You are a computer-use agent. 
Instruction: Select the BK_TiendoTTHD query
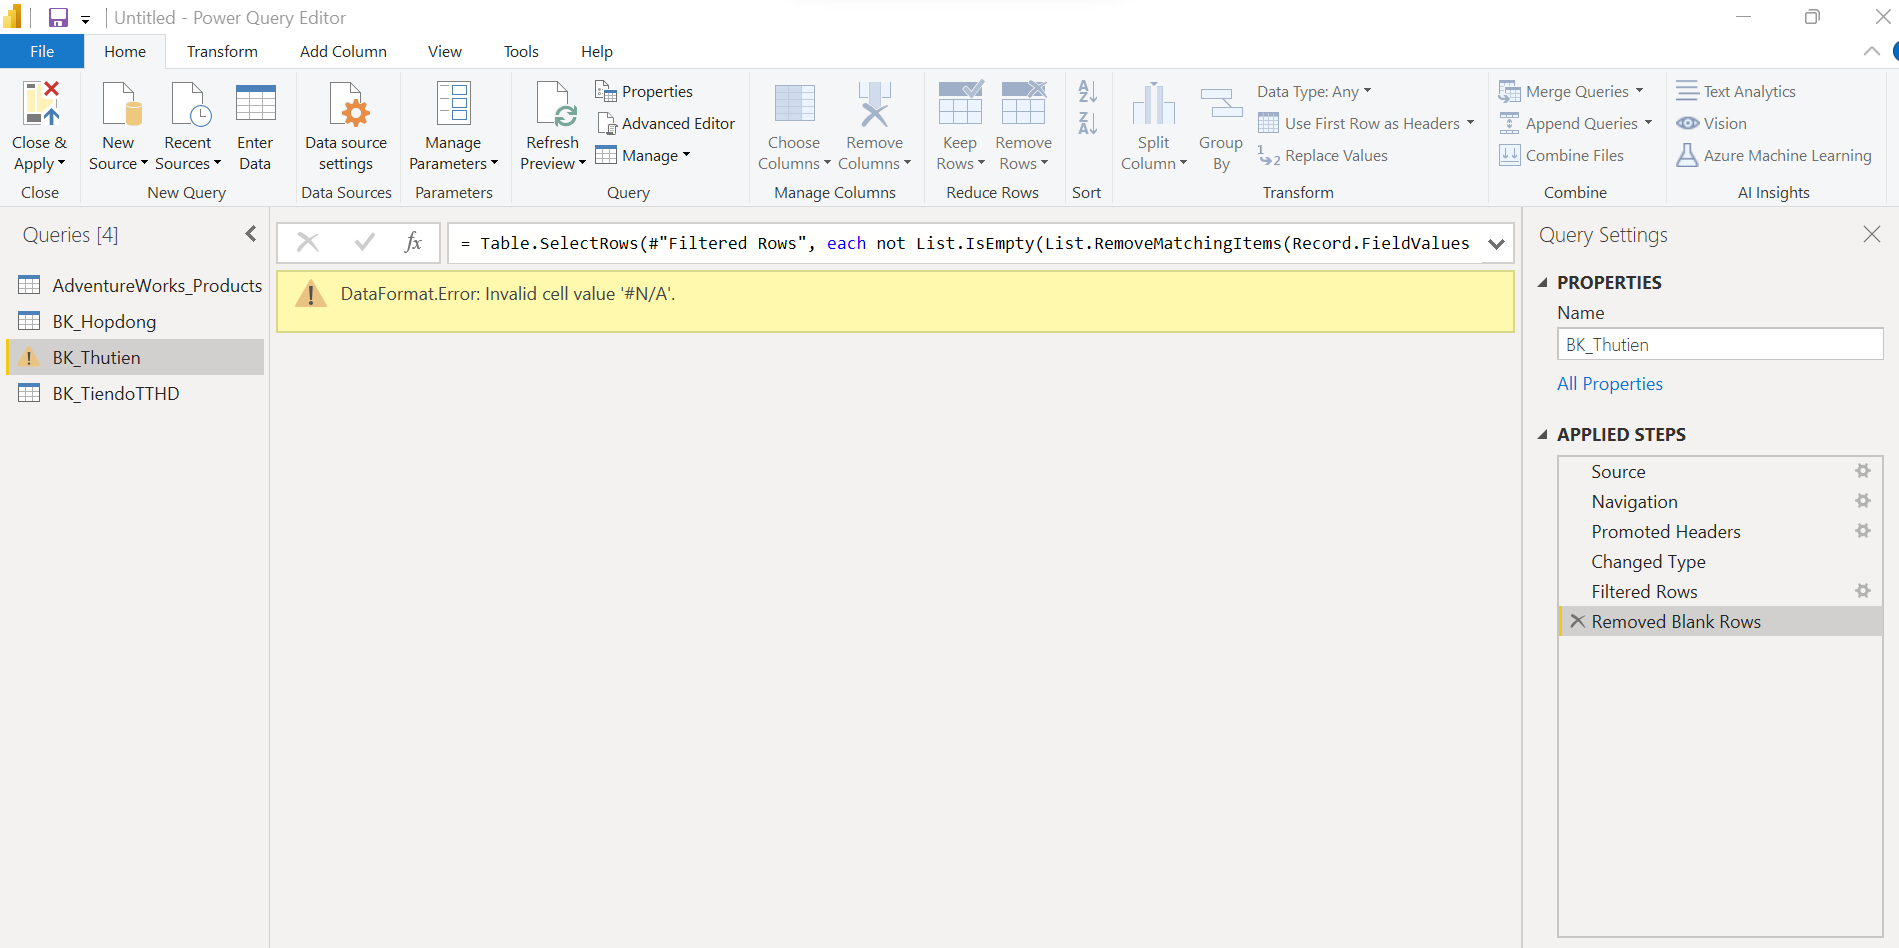tap(135, 393)
